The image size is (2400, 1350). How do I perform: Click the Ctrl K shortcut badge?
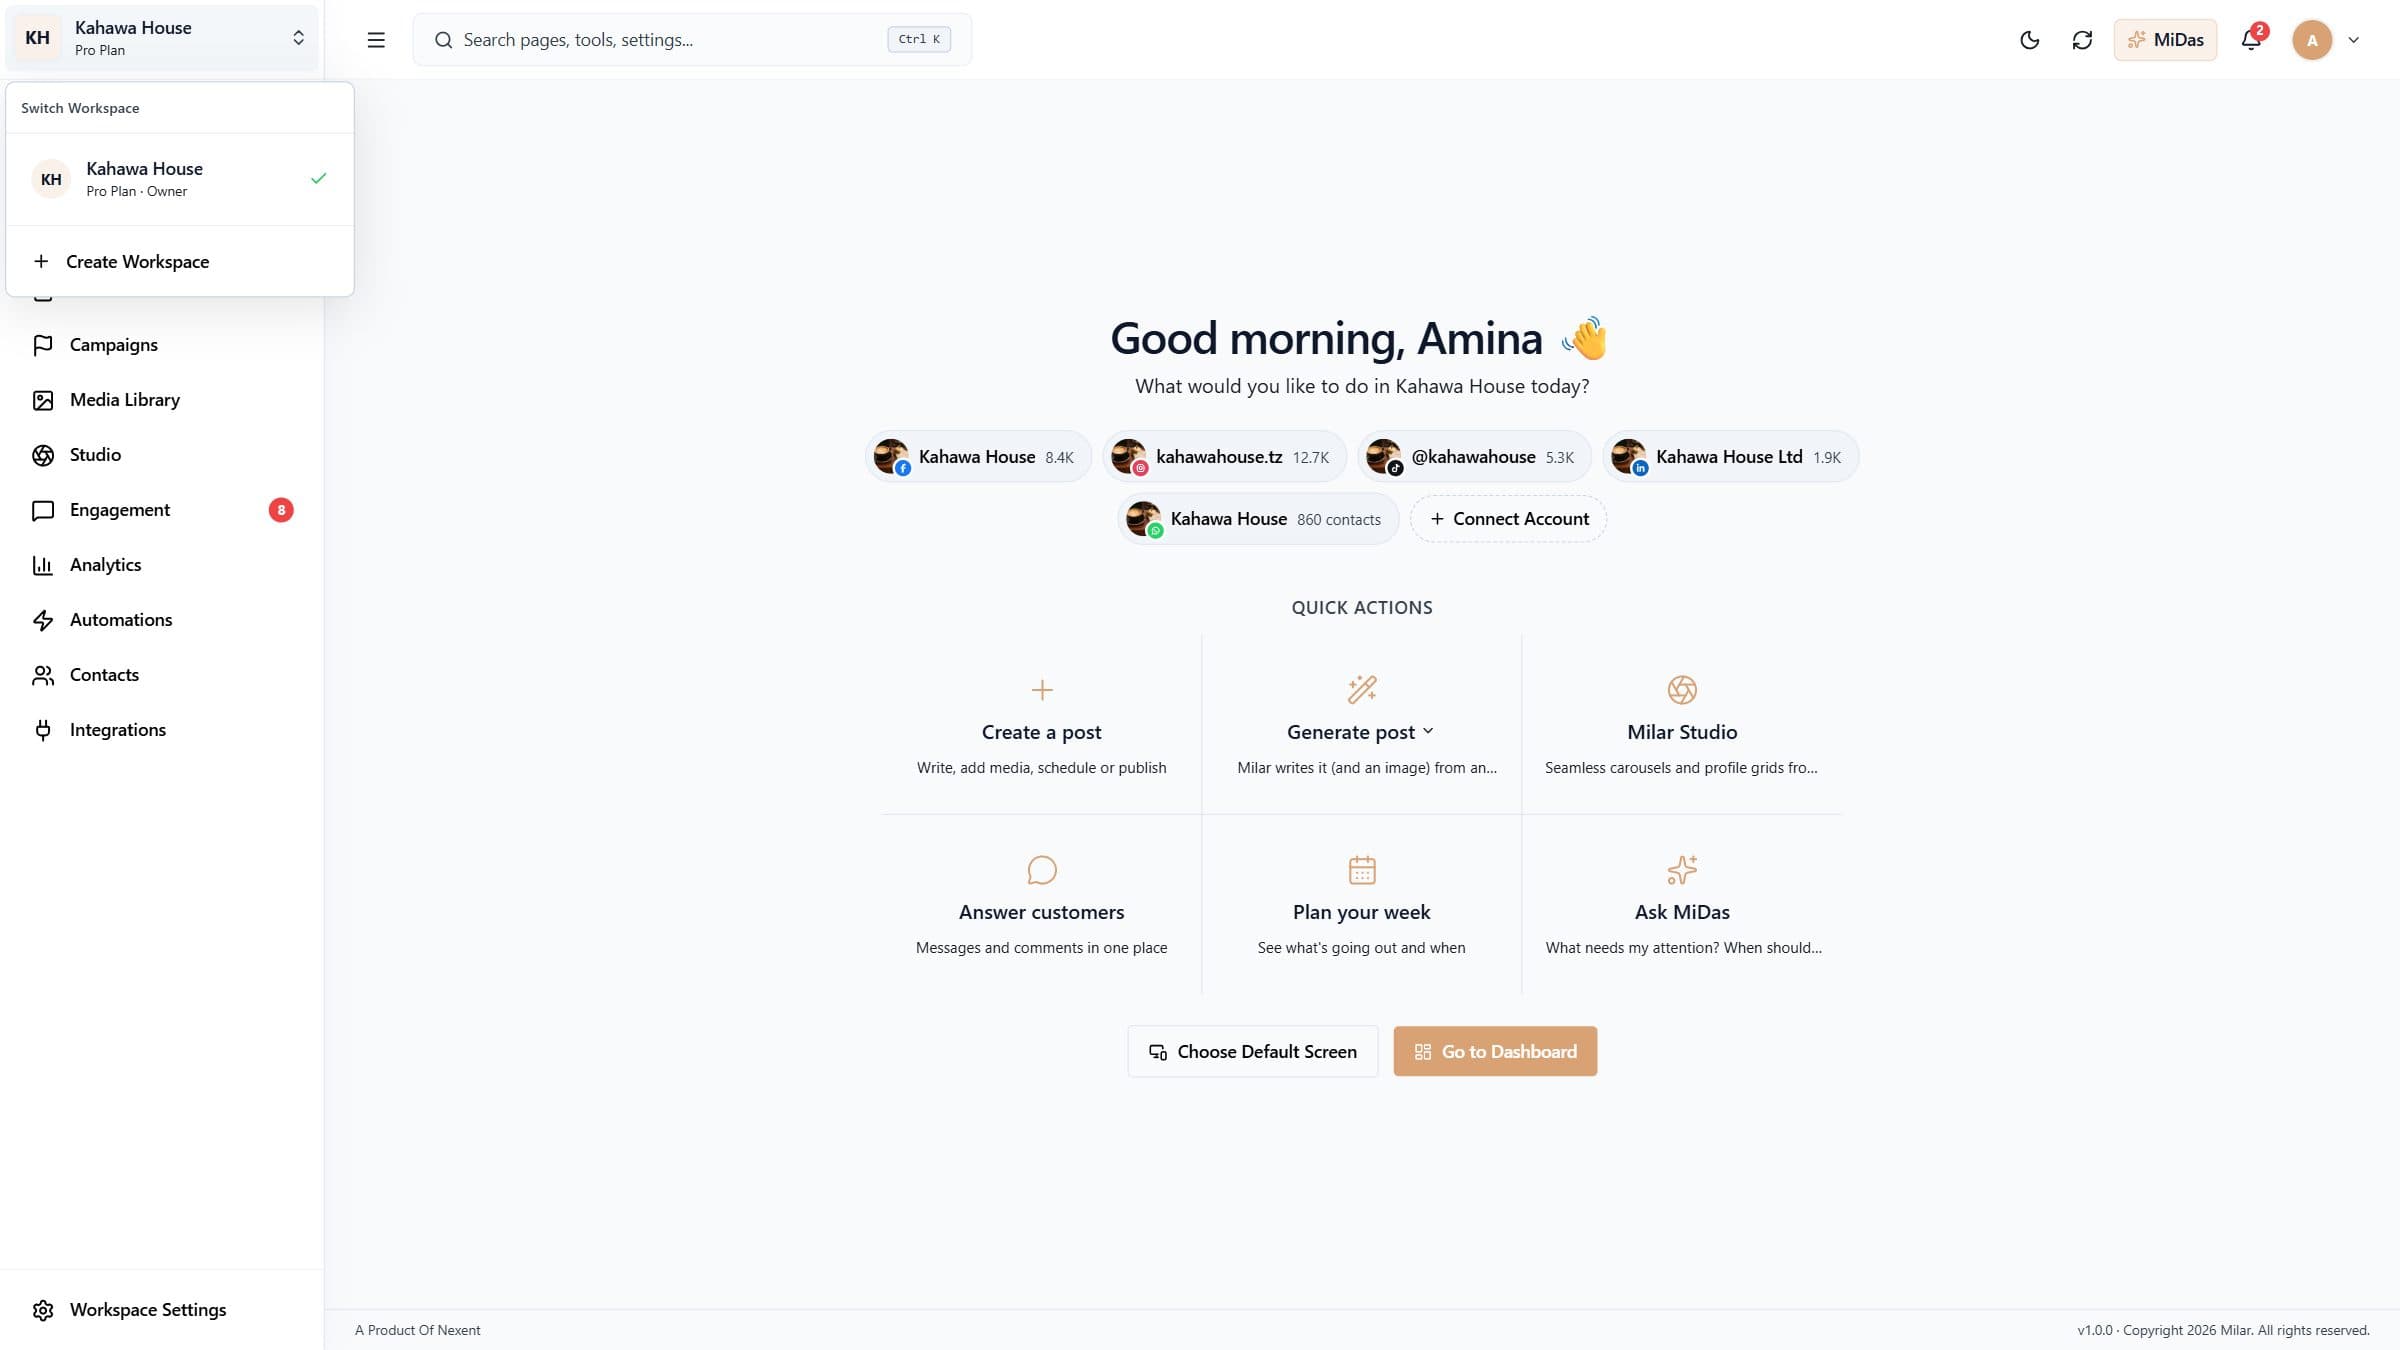[919, 40]
